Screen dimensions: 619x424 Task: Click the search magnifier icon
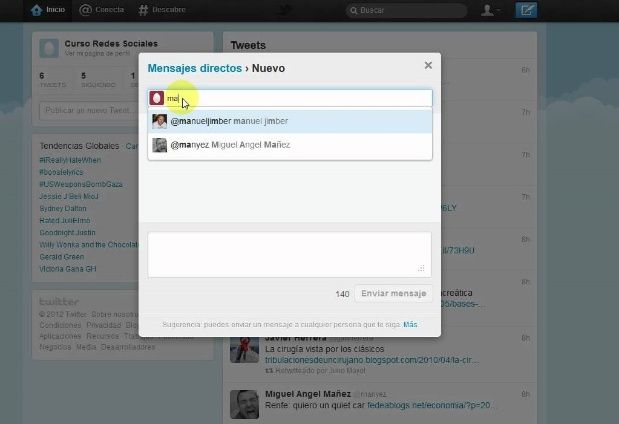[353, 10]
